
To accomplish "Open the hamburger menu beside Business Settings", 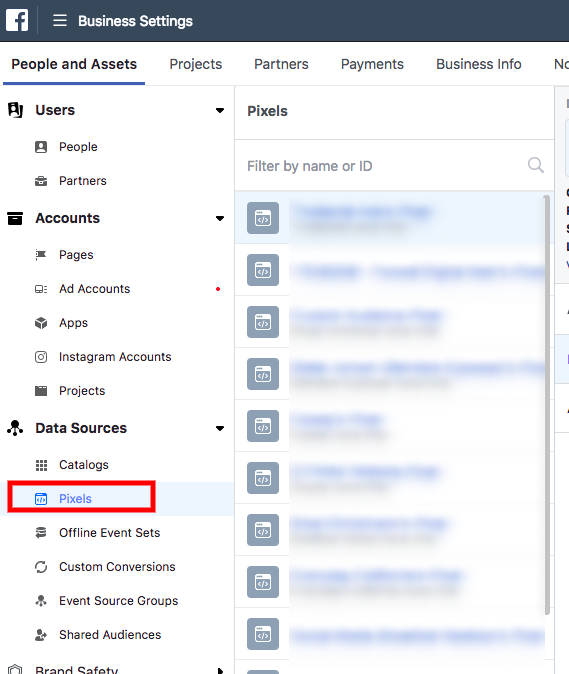I will pyautogui.click(x=60, y=20).
